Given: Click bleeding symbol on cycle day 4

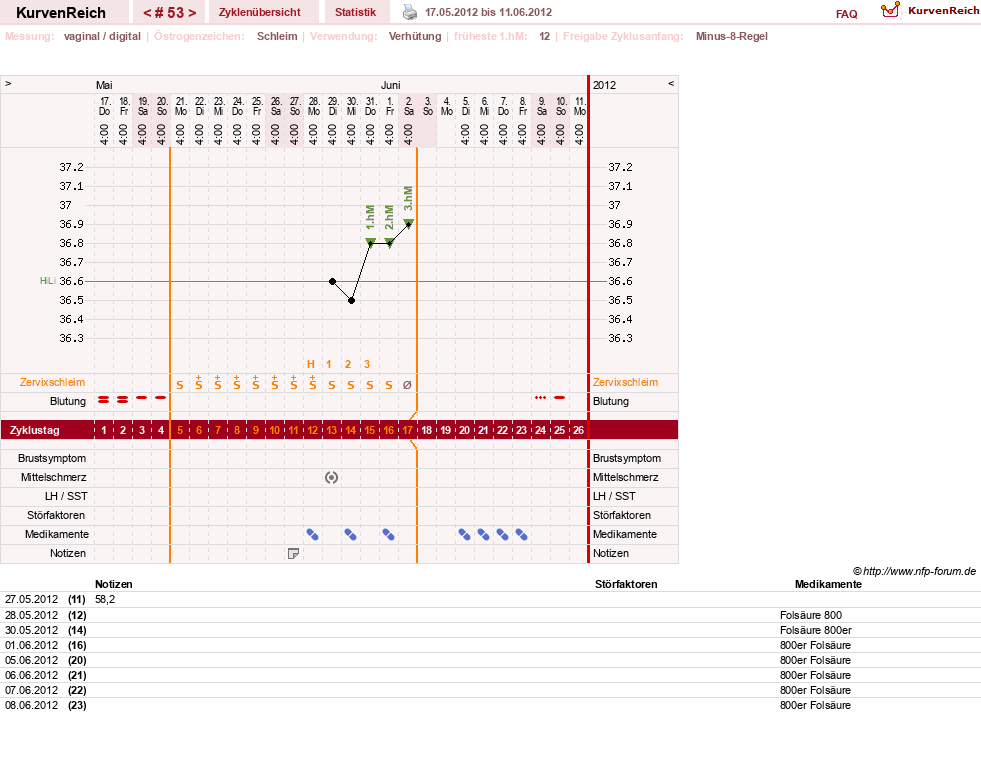Looking at the screenshot, I should [161, 398].
